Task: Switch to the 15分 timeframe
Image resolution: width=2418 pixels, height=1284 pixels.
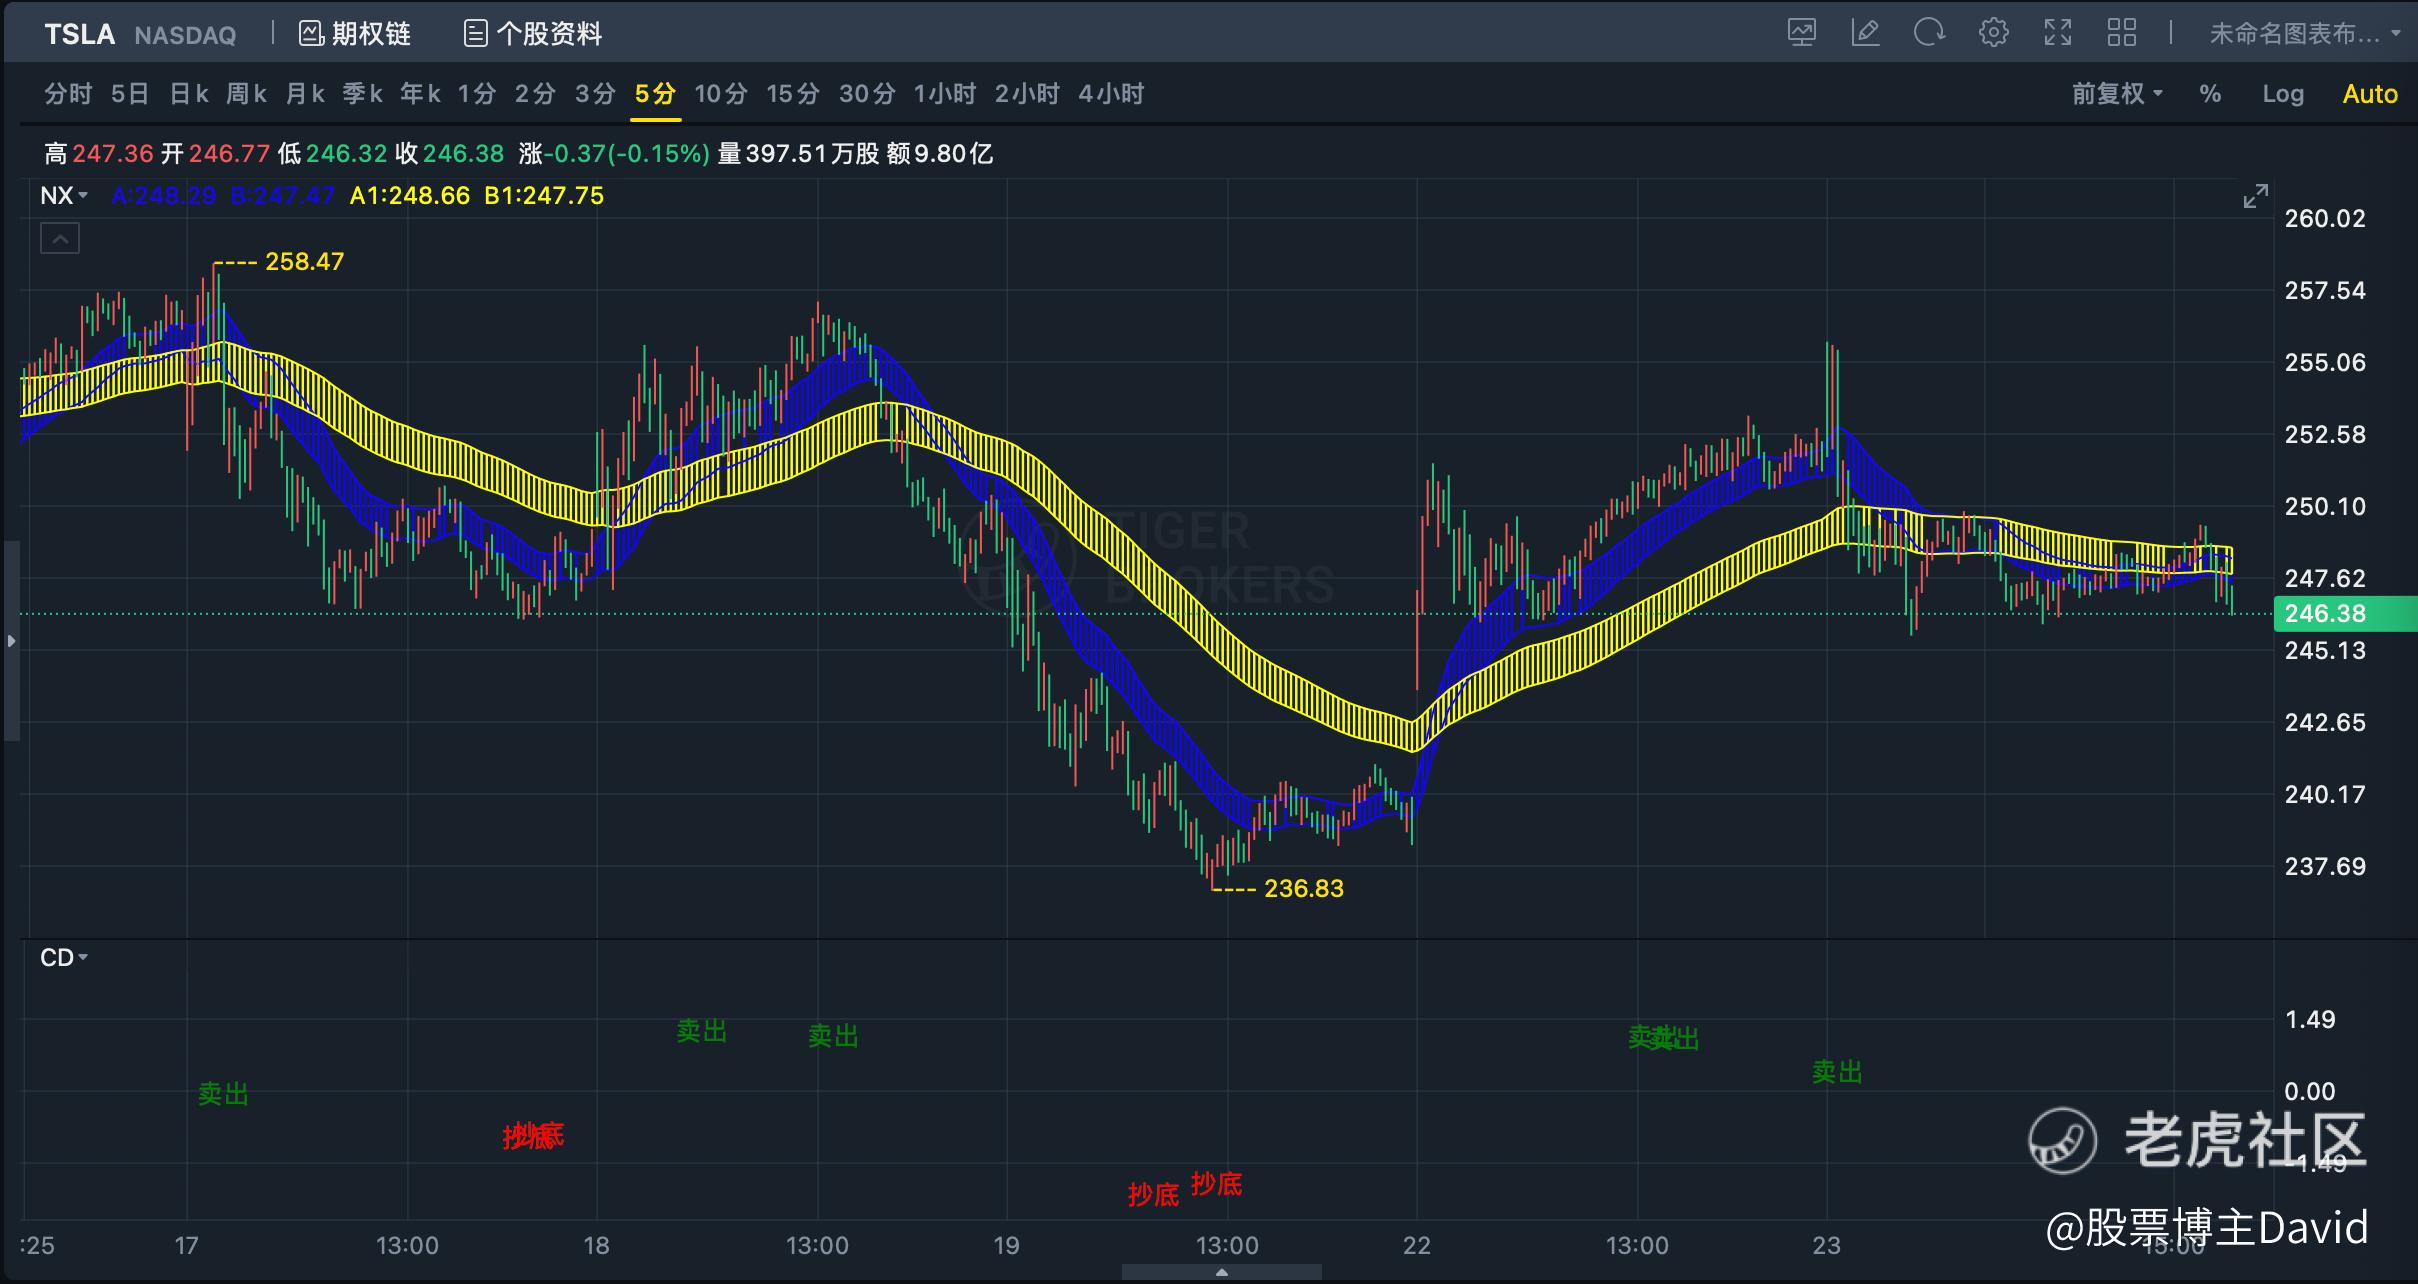Action: (793, 94)
